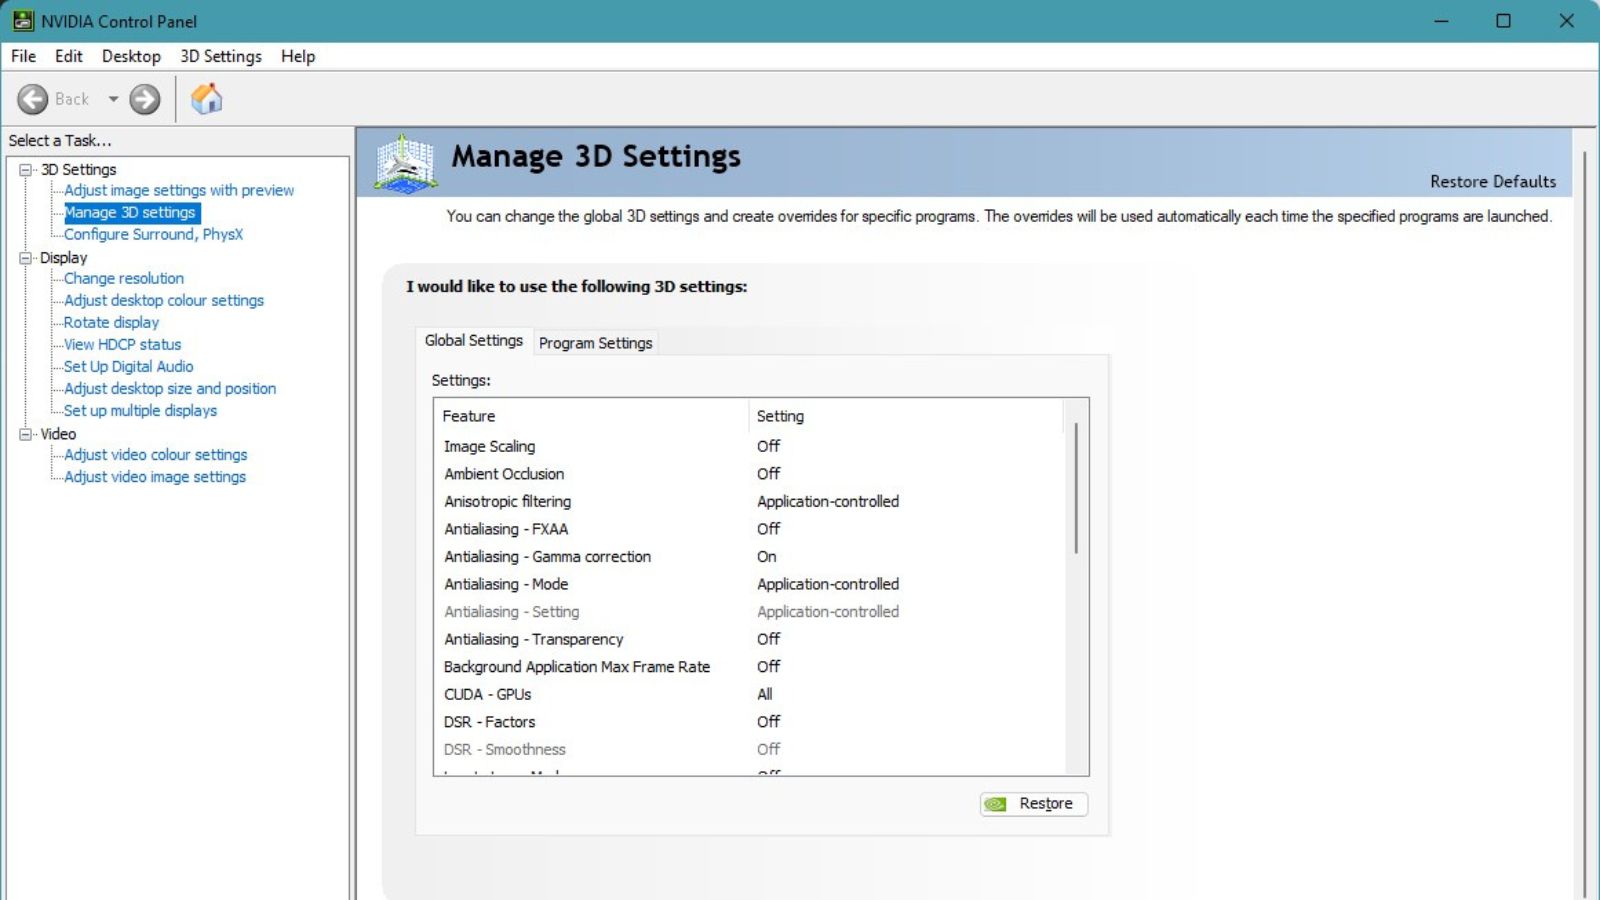Select the Antialiasing - Mode row
1600x900 pixels.
click(750, 584)
